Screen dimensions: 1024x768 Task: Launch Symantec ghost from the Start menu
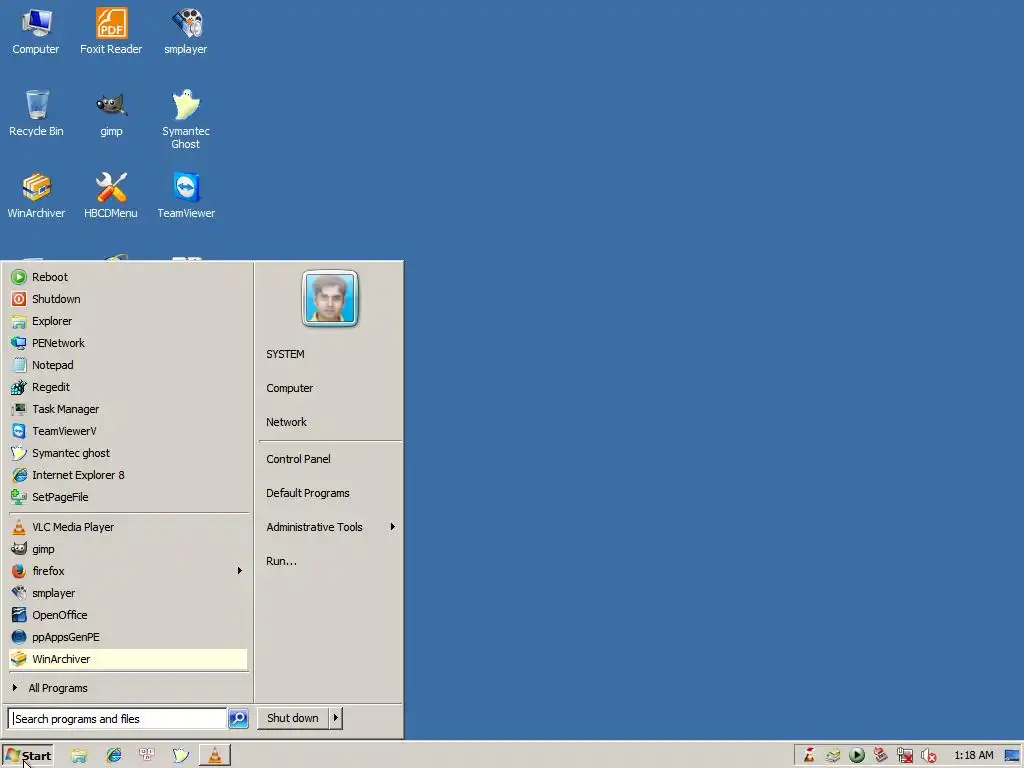coord(128,453)
